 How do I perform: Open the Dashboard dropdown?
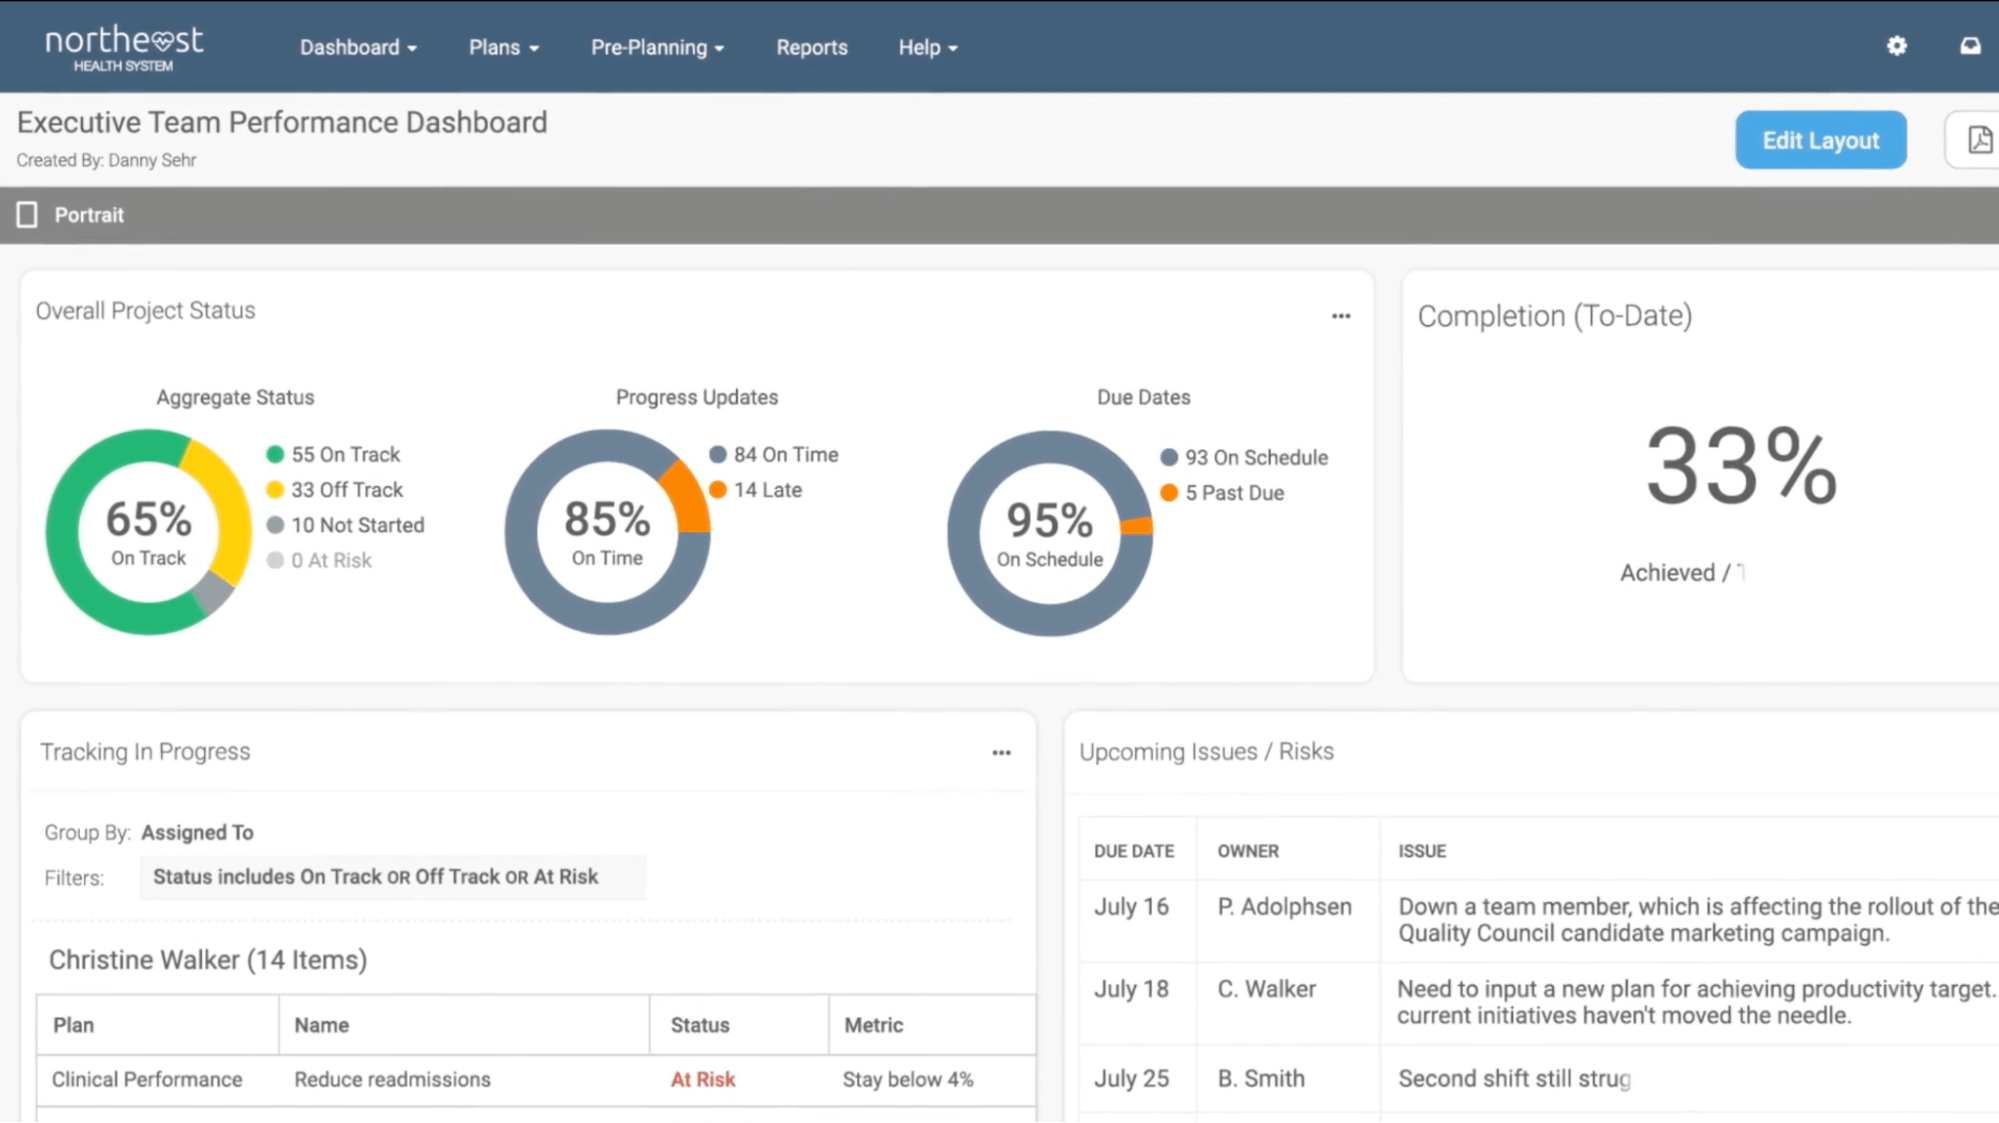[357, 47]
